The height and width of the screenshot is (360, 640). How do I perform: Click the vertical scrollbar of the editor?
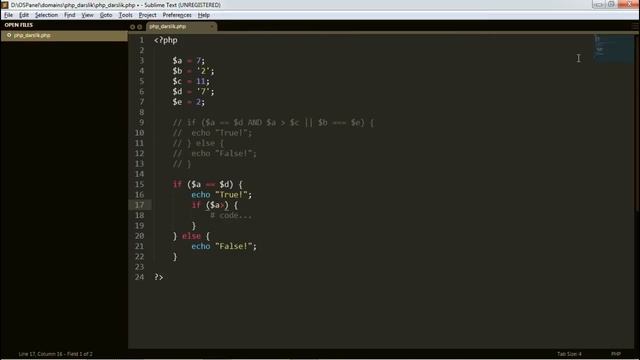coord(637,122)
